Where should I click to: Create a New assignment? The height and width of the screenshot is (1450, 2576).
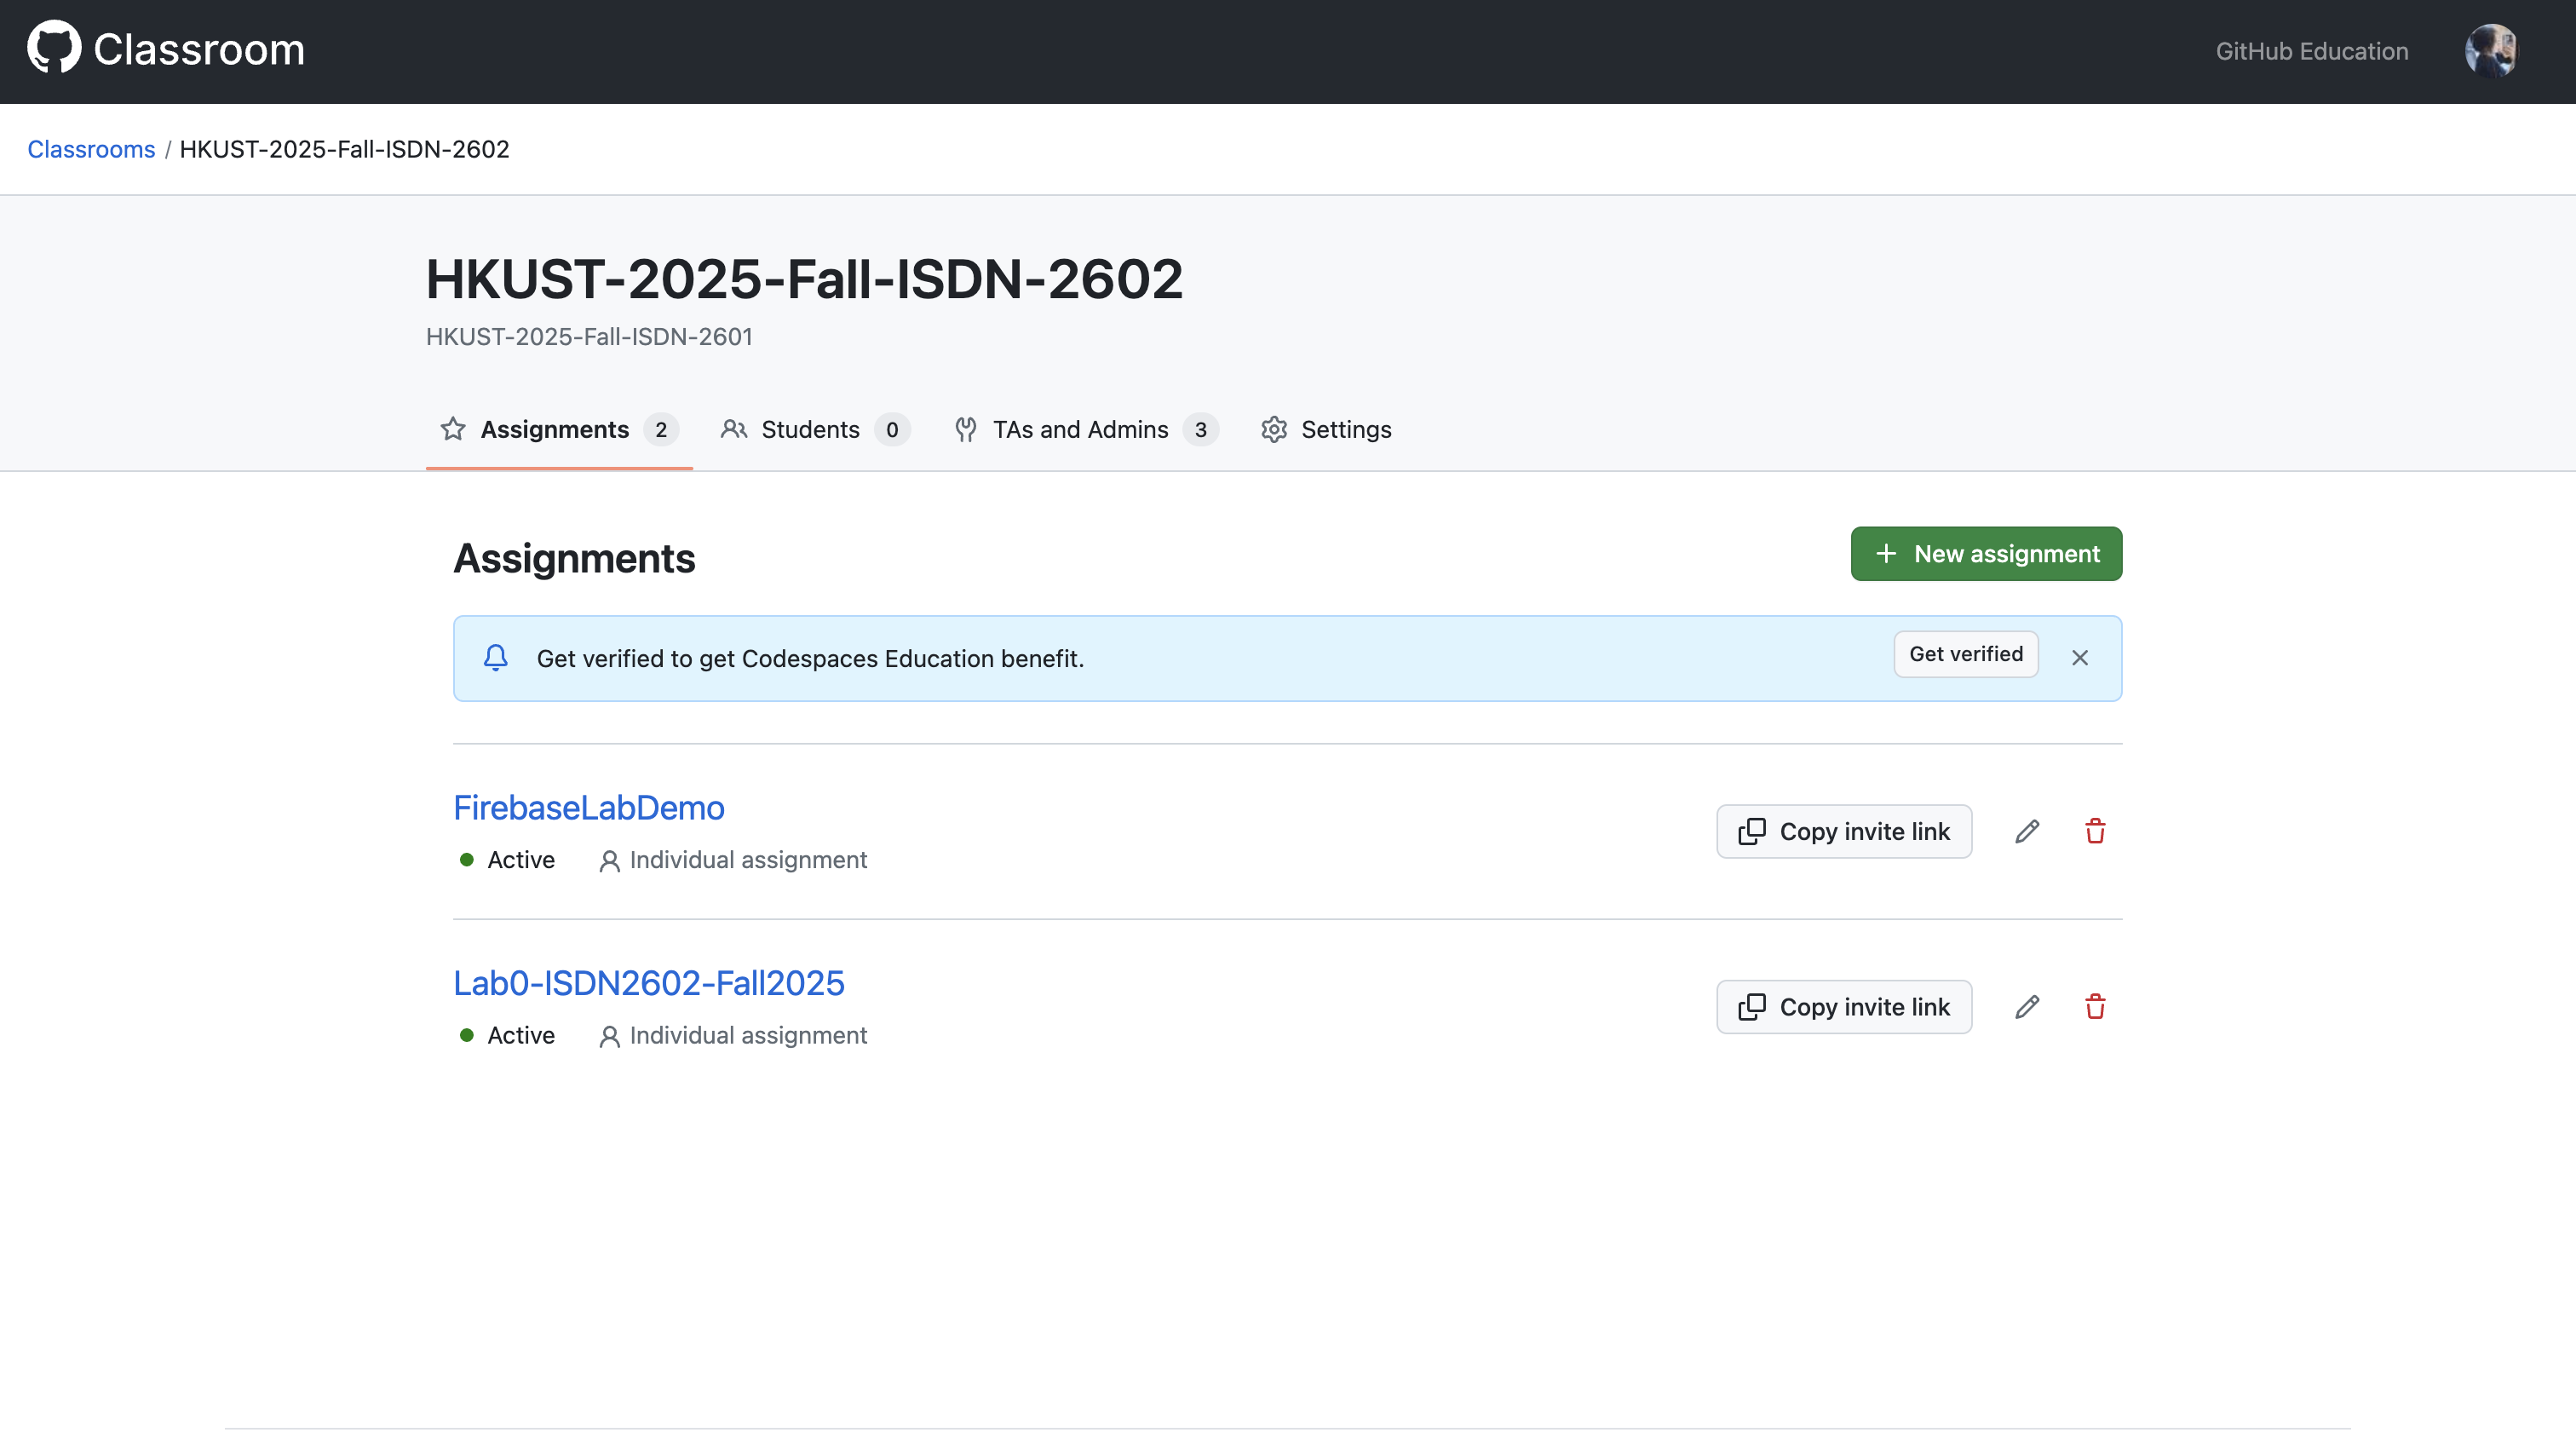pos(1985,554)
